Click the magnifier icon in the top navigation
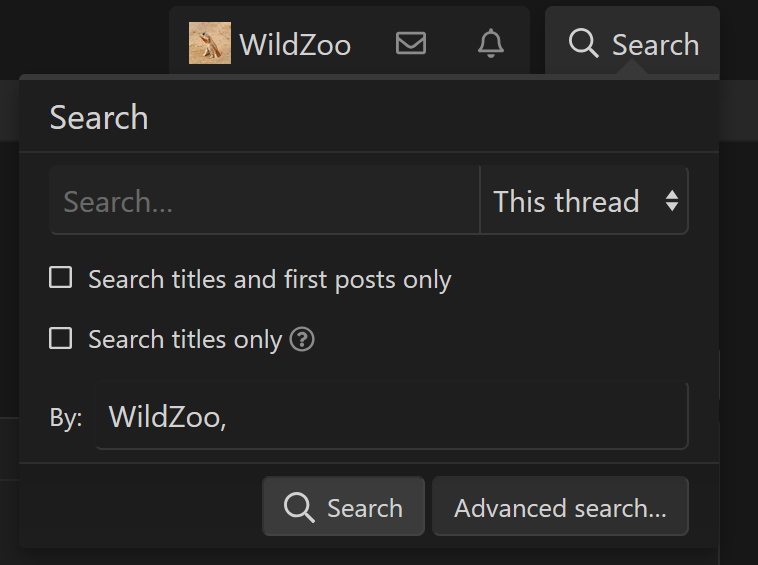This screenshot has width=758, height=565. (x=583, y=44)
